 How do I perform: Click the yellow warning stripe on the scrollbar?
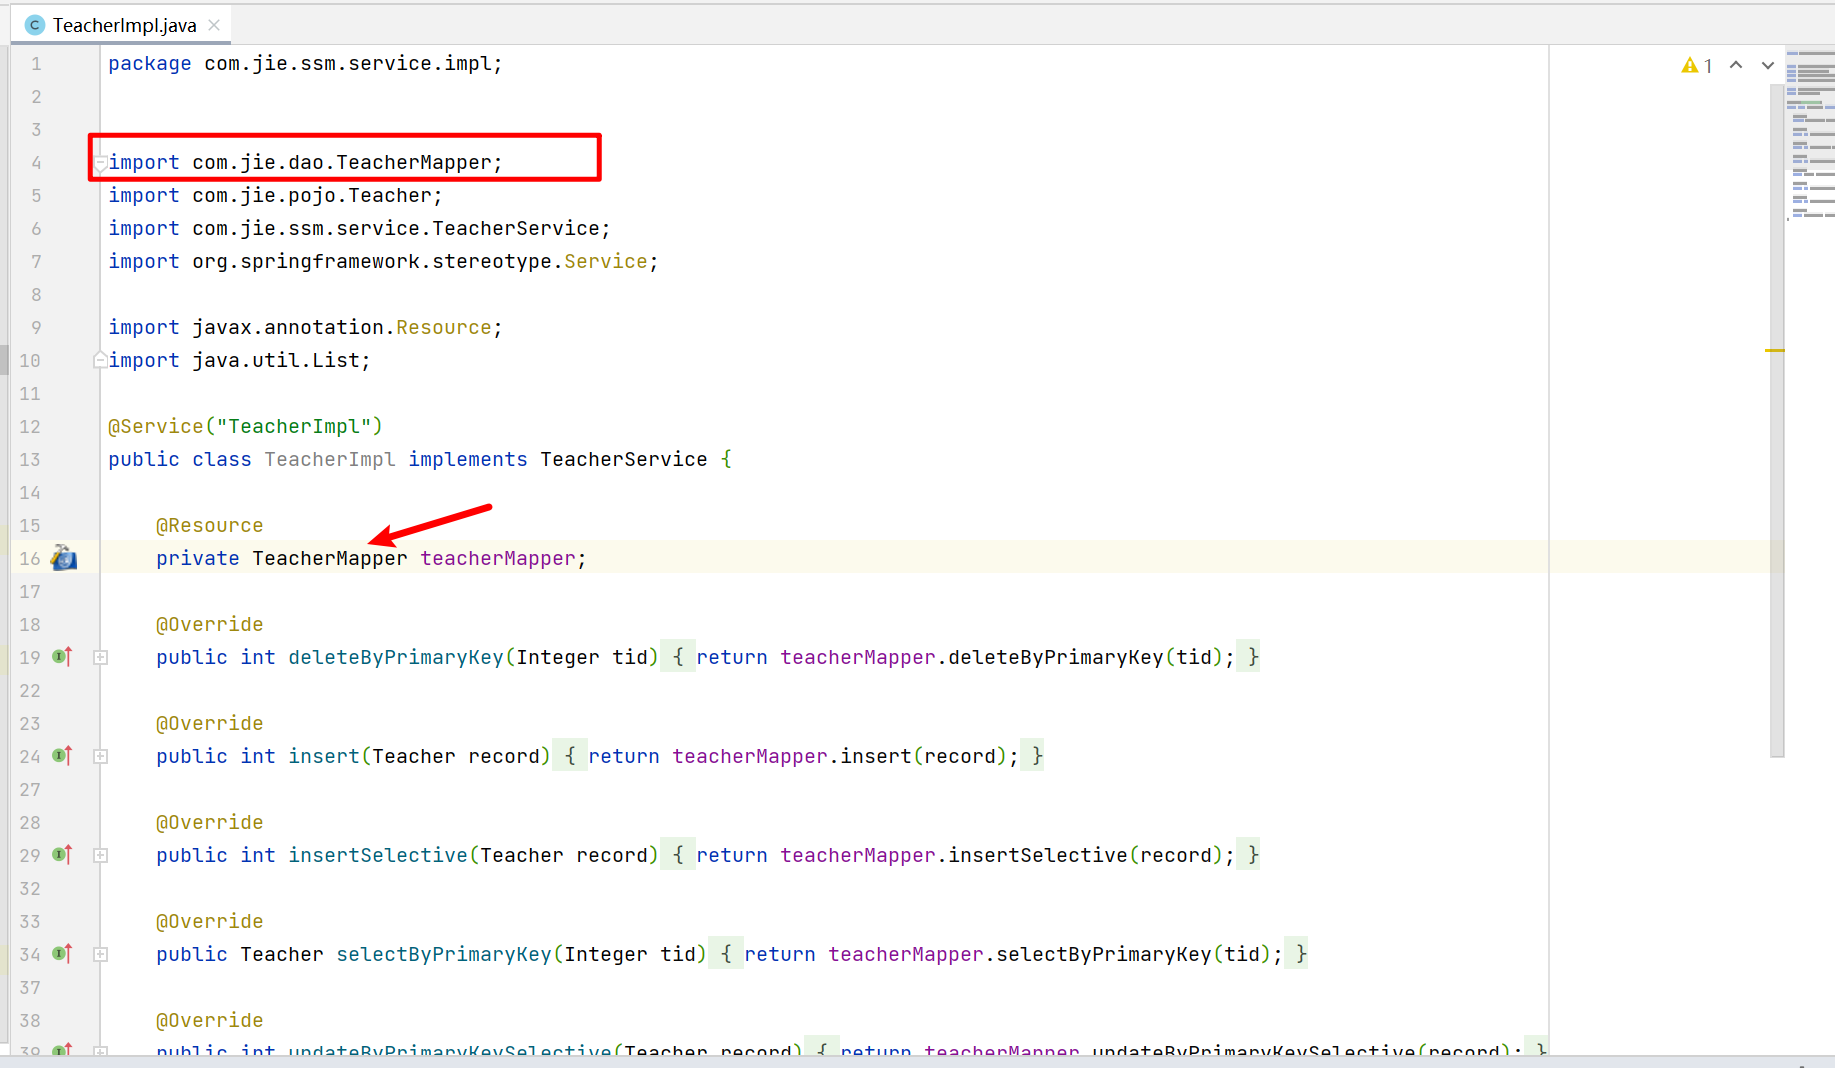point(1774,350)
